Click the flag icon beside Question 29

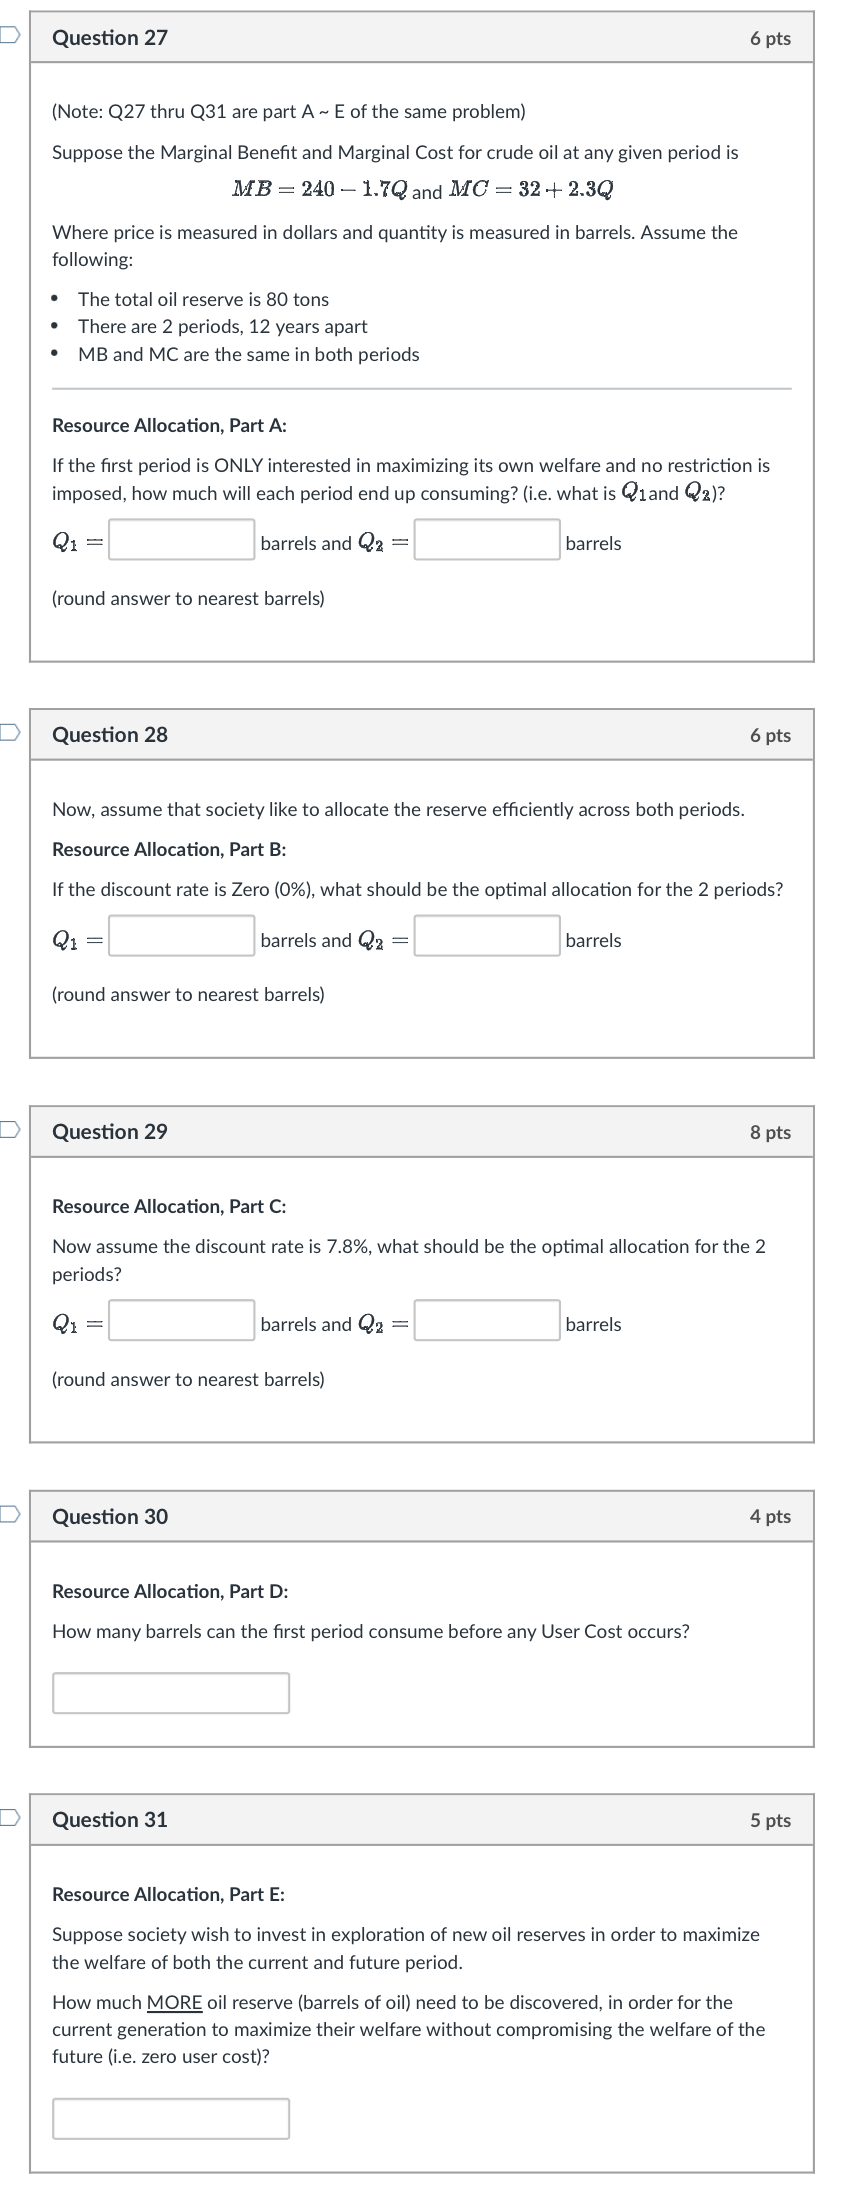coord(7,1128)
